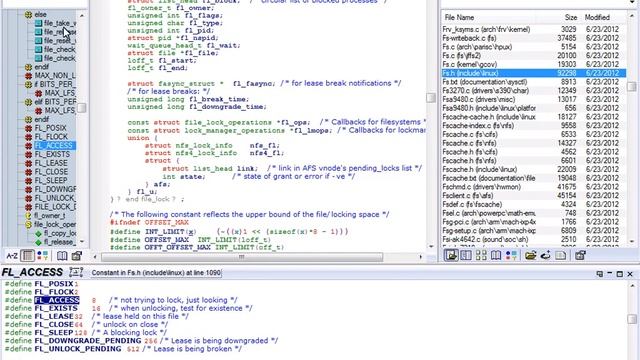Select Fsdef.c (fs\fscache) file

(x=534, y=204)
